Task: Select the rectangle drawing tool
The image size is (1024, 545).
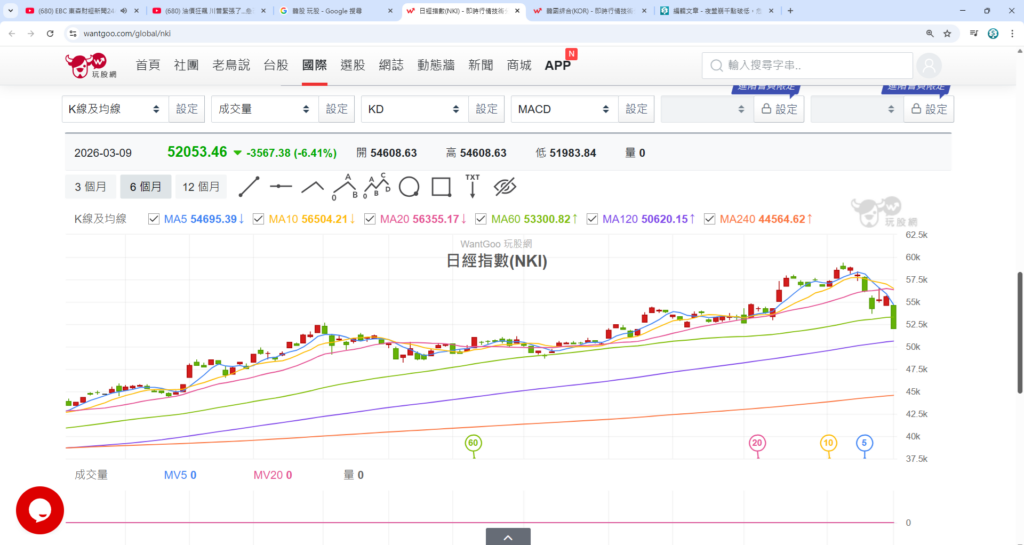Action: [x=440, y=186]
